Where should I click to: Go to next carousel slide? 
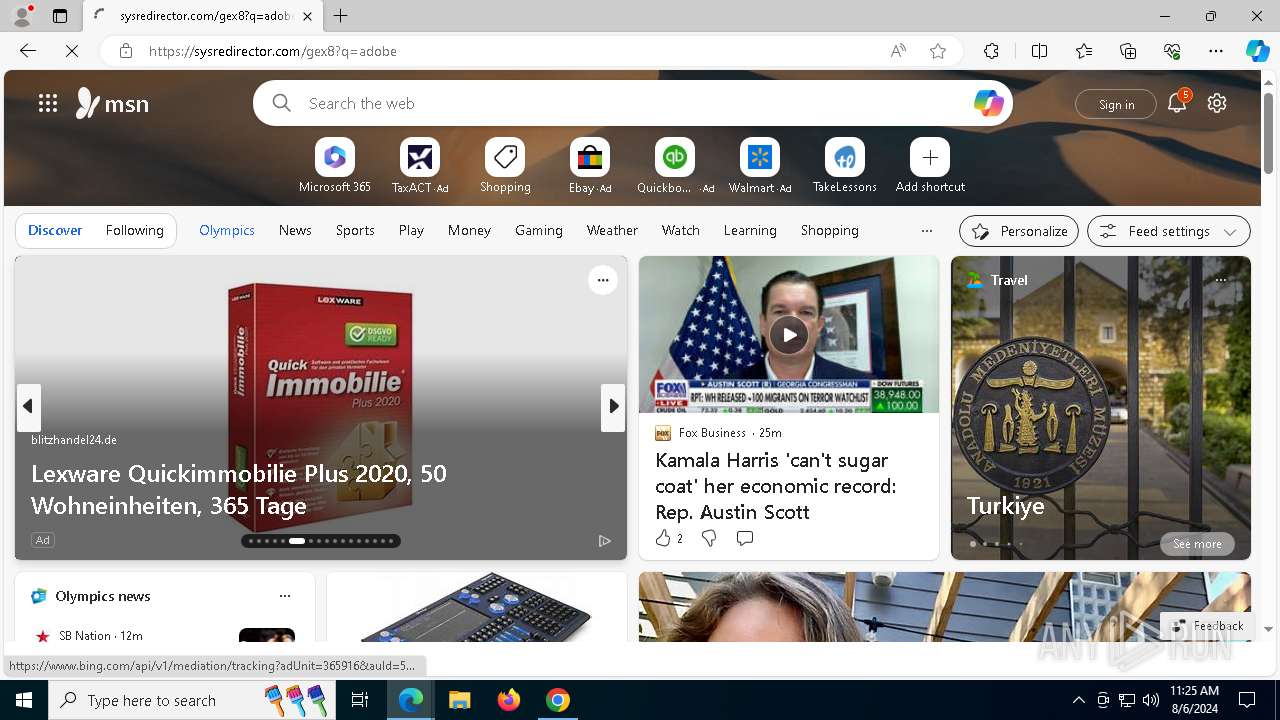point(613,407)
